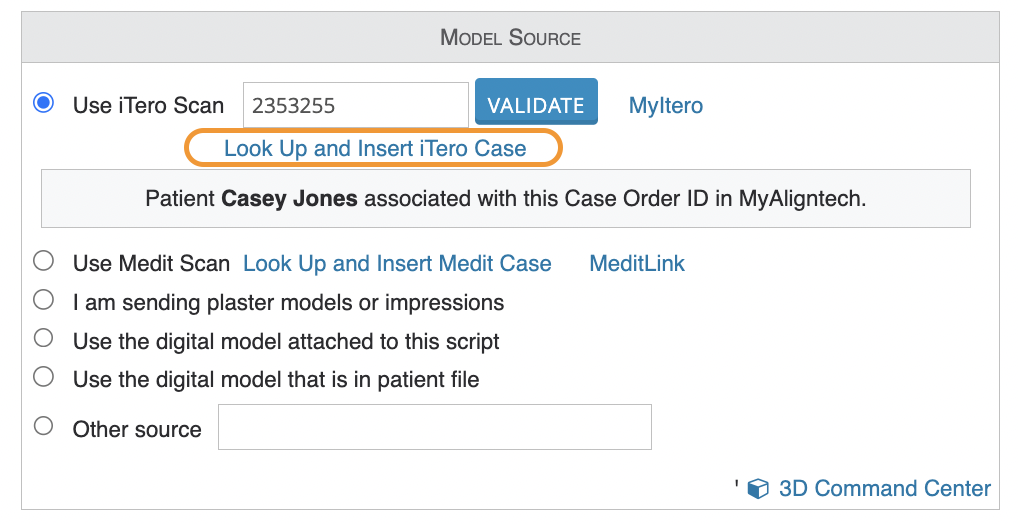Choose radio for digital model in patient file
1018x524 pixels.
[x=43, y=377]
